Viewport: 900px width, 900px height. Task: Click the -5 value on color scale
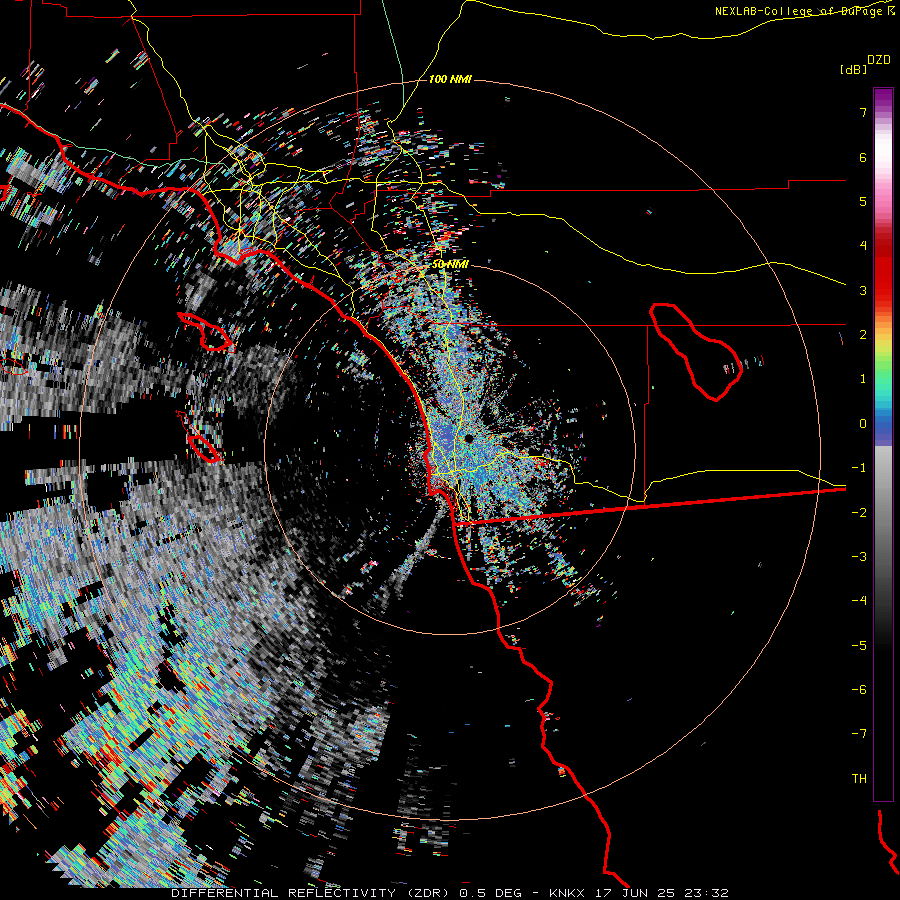coord(859,645)
